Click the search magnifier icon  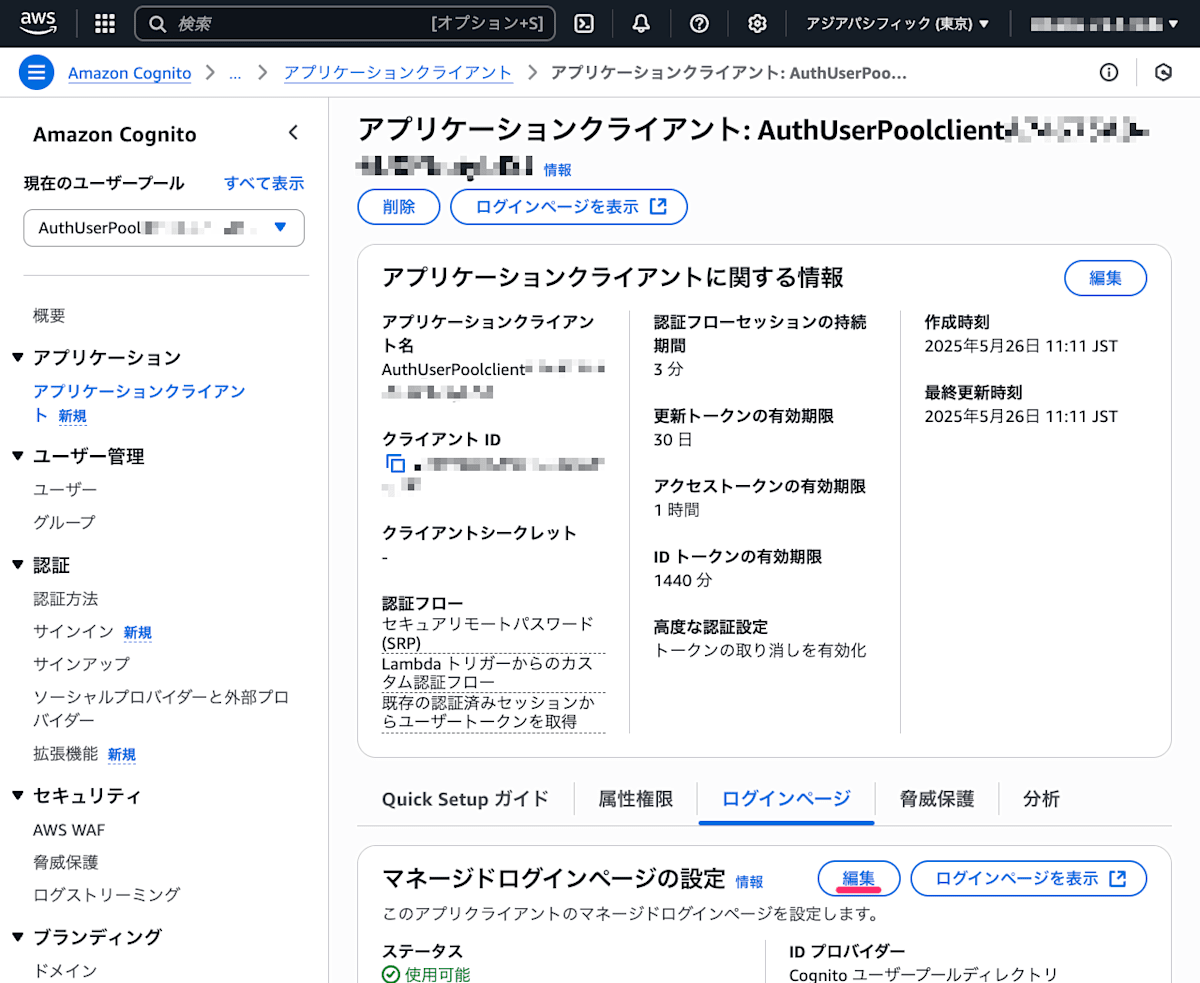click(157, 23)
